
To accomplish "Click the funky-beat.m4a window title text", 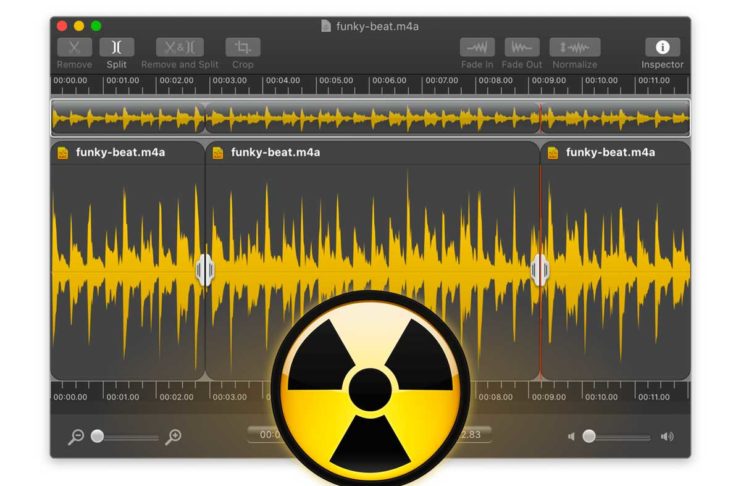I will click(378, 26).
